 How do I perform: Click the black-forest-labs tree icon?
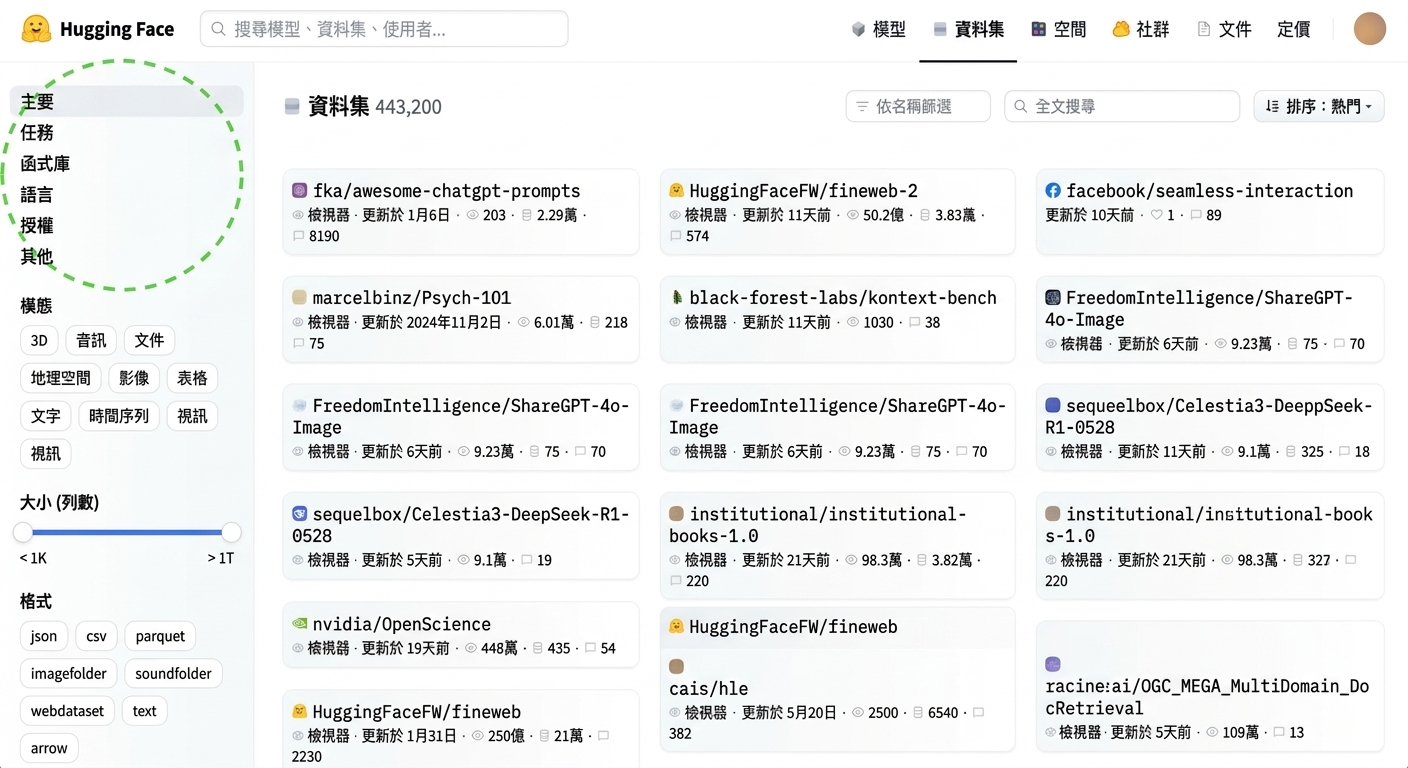pyautogui.click(x=676, y=297)
